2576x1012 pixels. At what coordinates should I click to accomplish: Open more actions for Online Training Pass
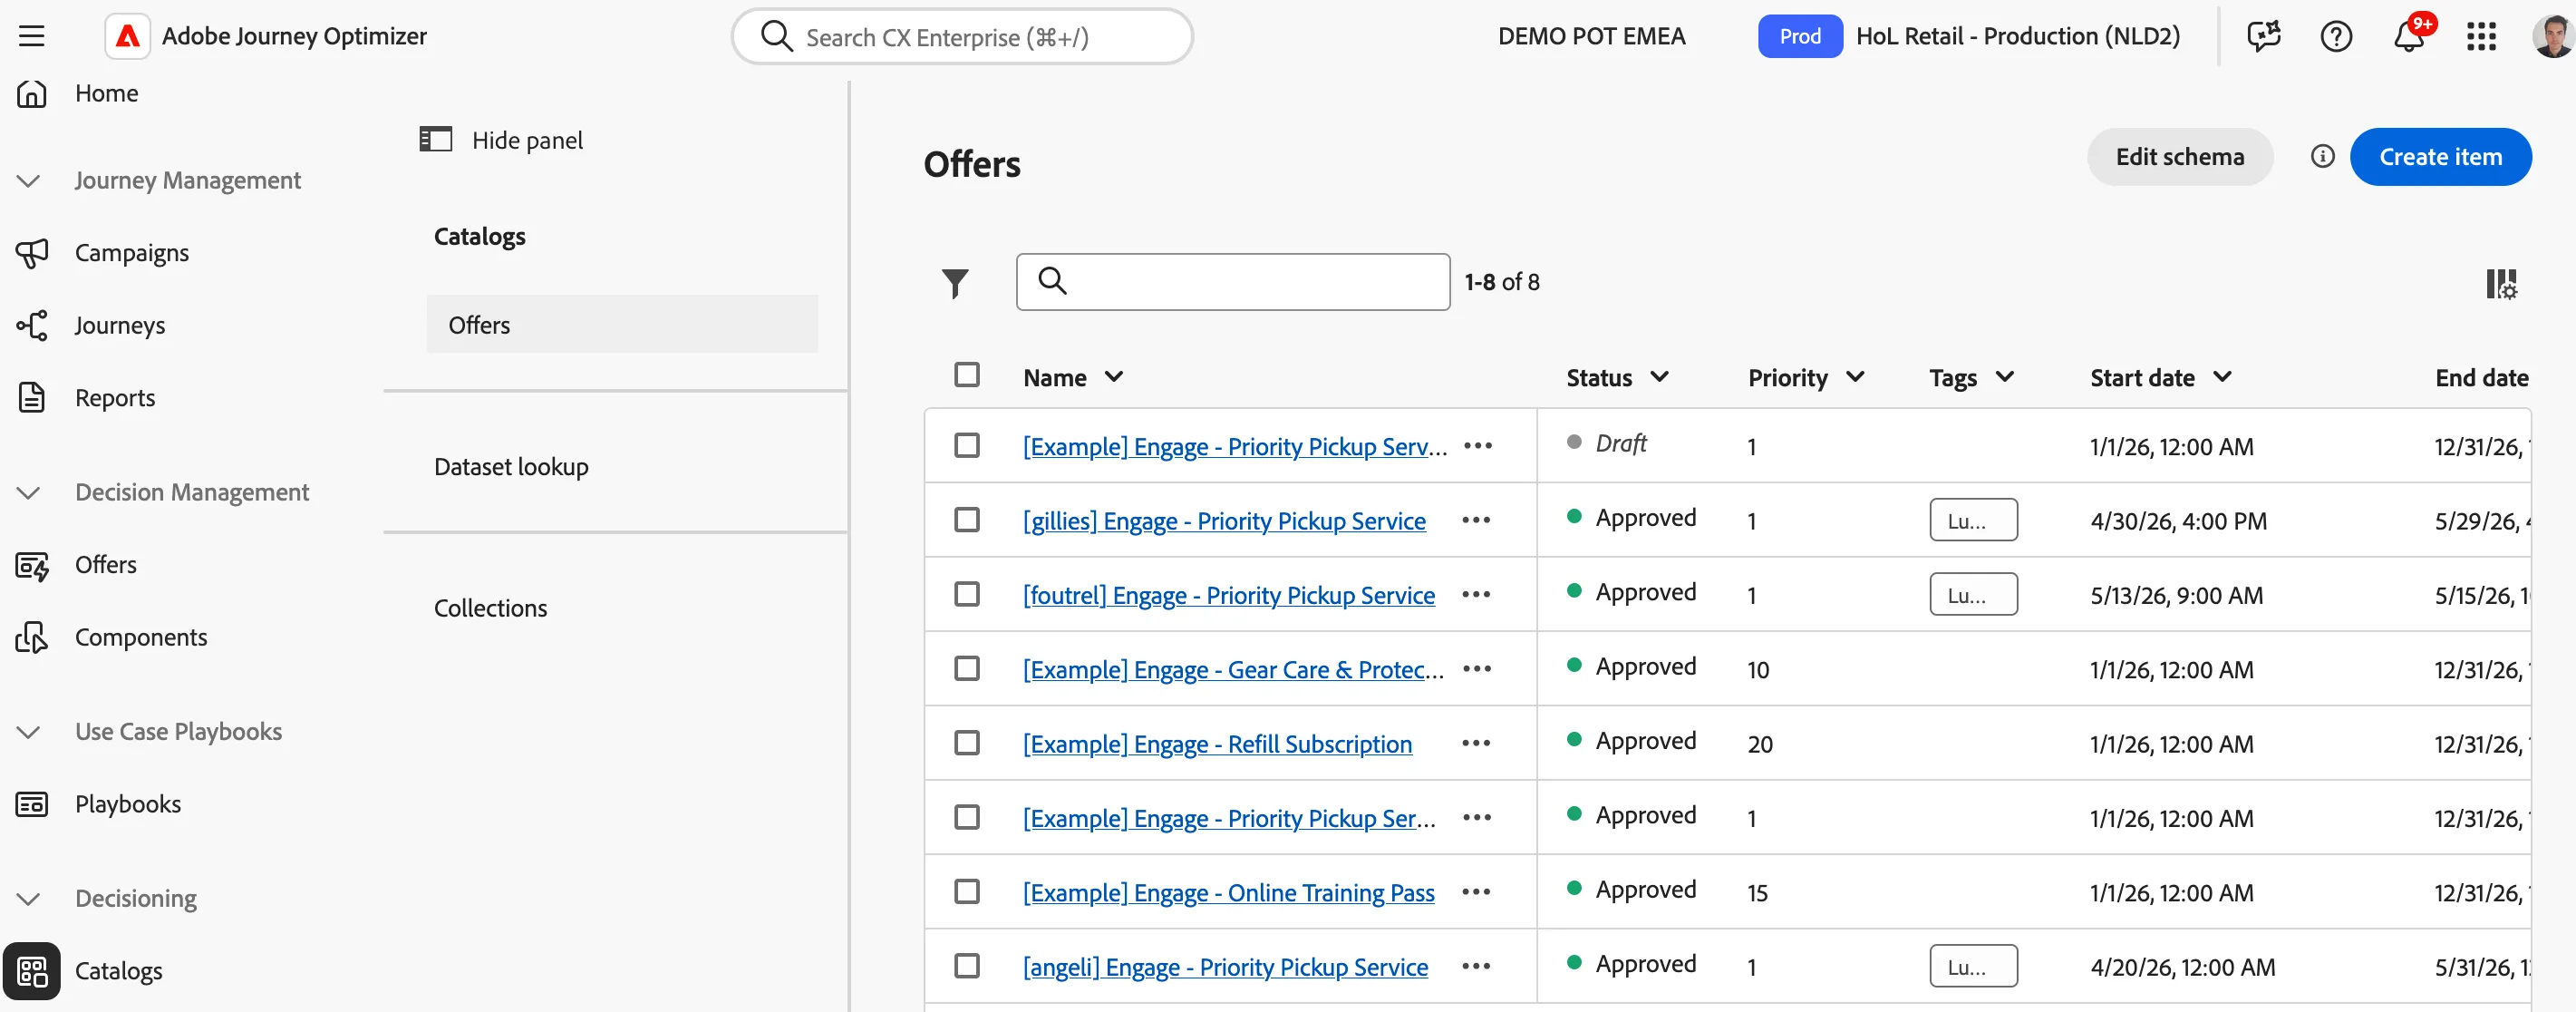[1476, 891]
